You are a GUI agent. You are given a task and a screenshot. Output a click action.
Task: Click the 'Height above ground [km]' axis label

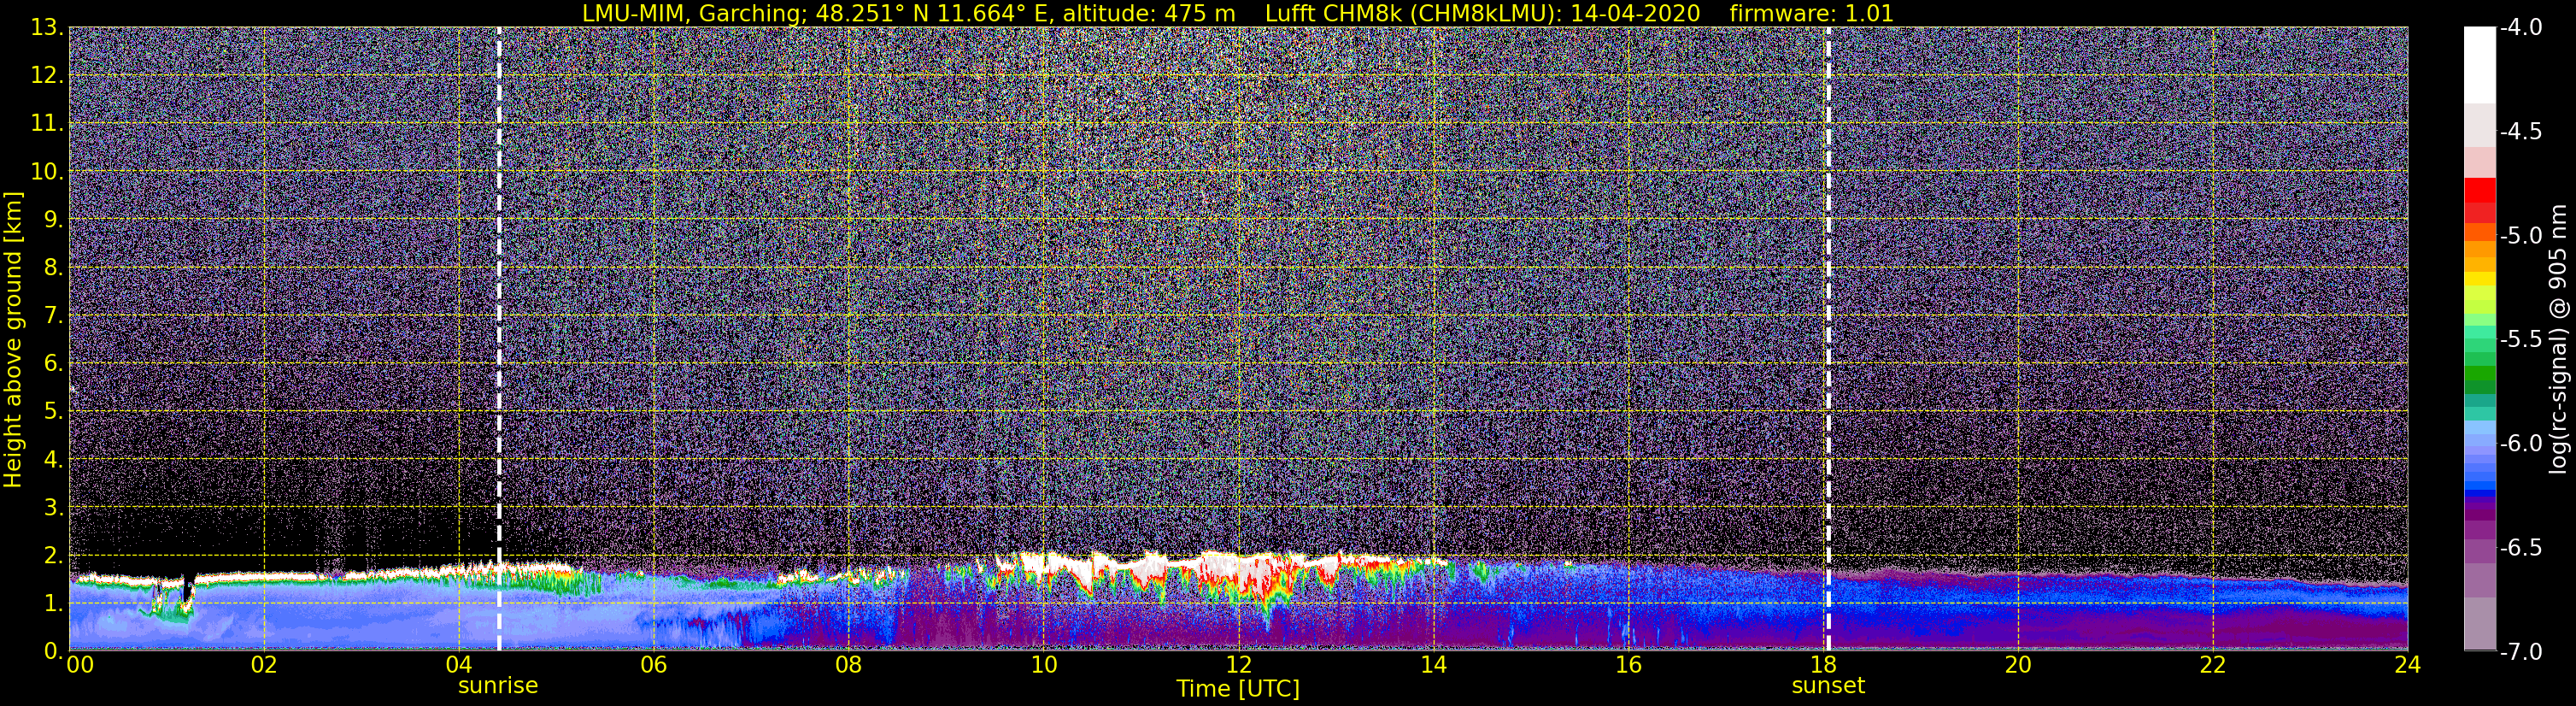click(x=13, y=340)
